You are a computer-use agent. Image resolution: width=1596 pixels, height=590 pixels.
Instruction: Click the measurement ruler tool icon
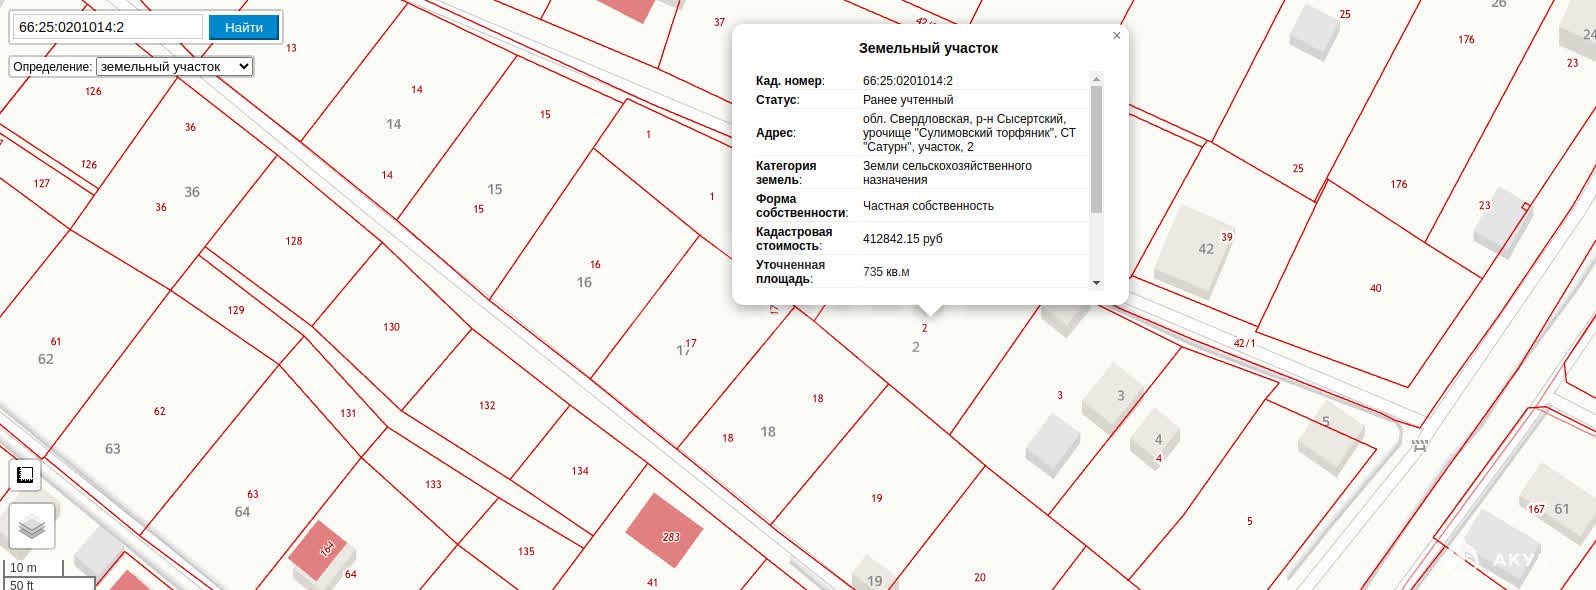click(25, 475)
